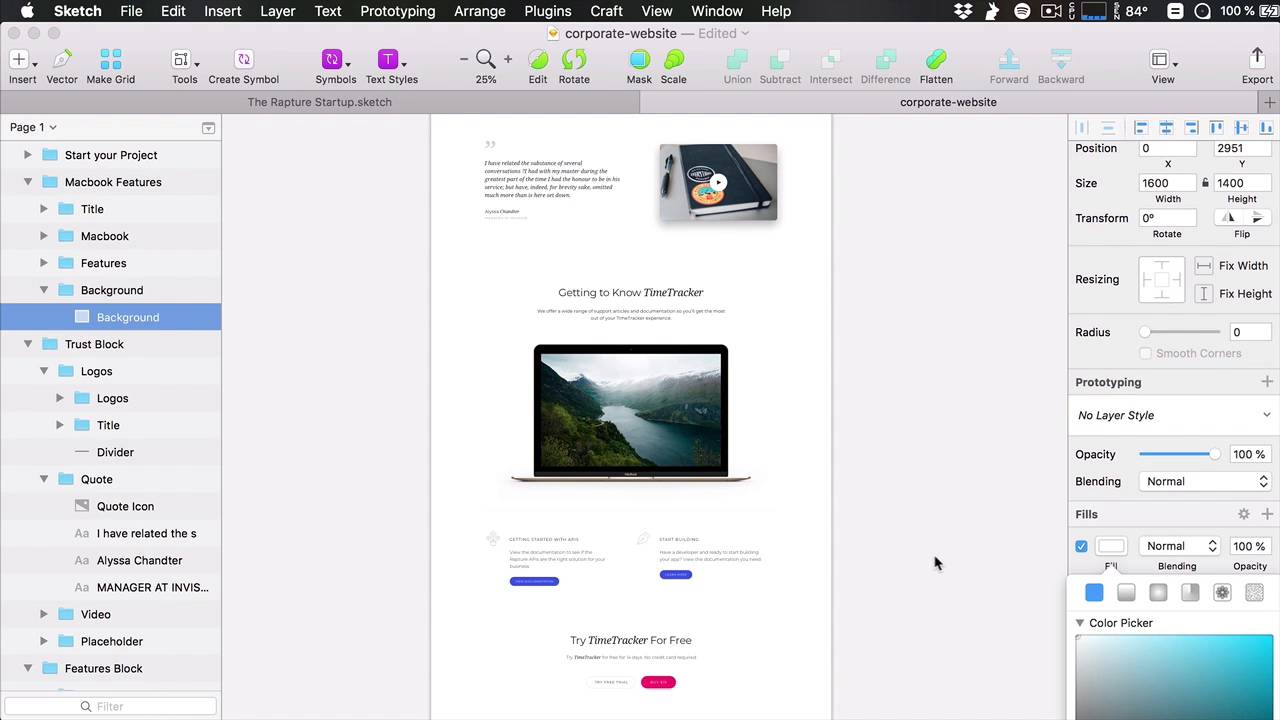Image resolution: width=1280 pixels, height=720 pixels.
Task: Click the Scale toolbar icon
Action: pyautogui.click(x=674, y=59)
